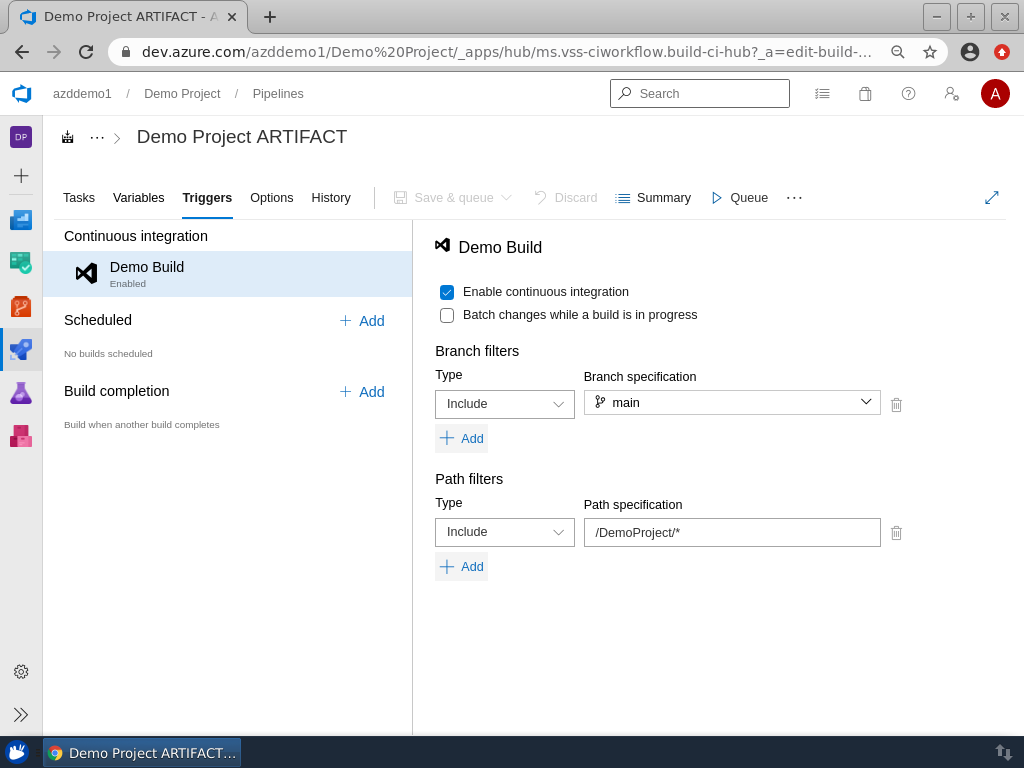Open Branch filters Type Include dropdown
This screenshot has width=1024, height=768.
pos(505,404)
